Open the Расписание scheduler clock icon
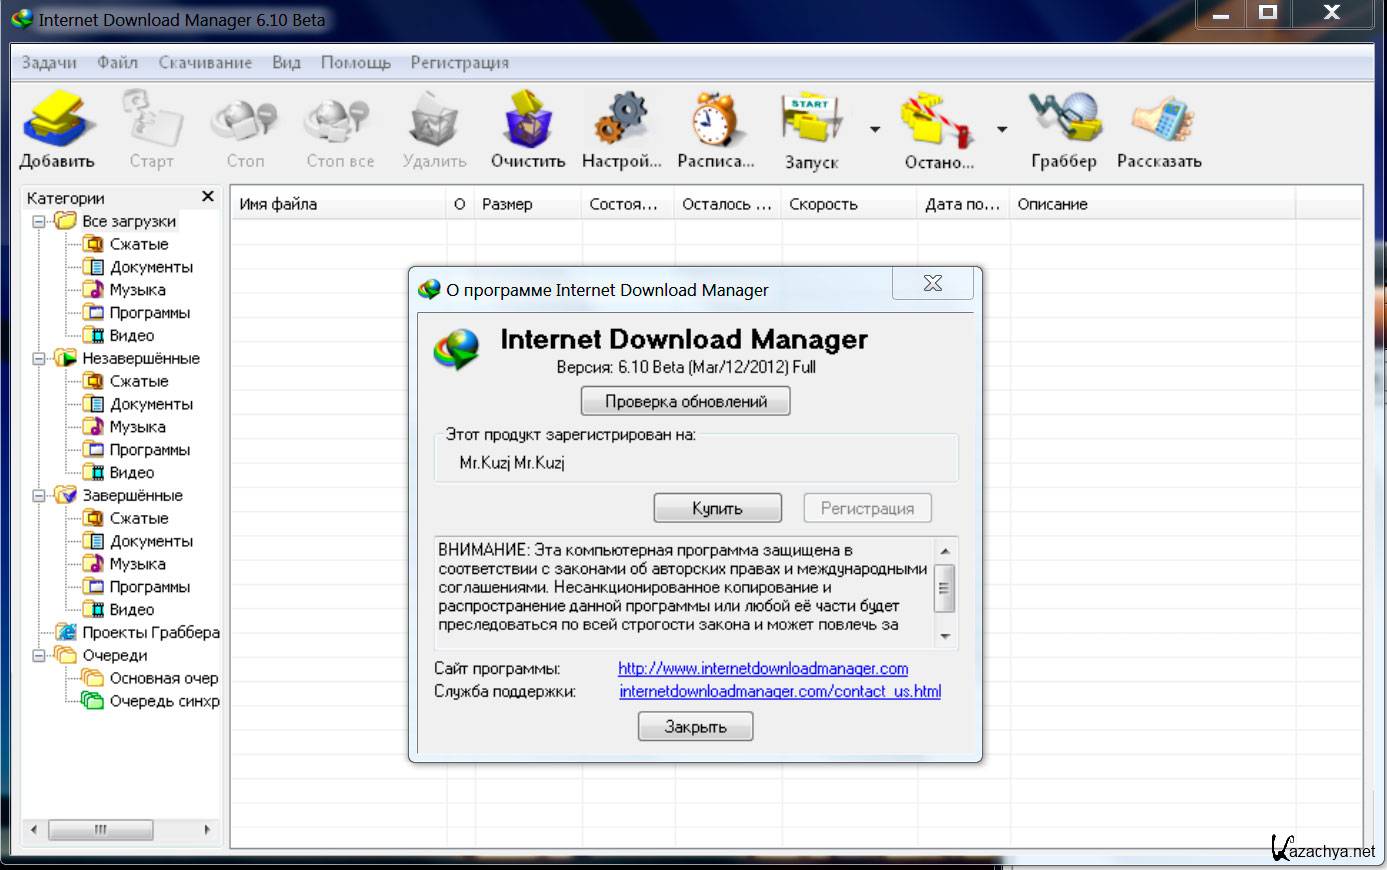 (x=714, y=120)
